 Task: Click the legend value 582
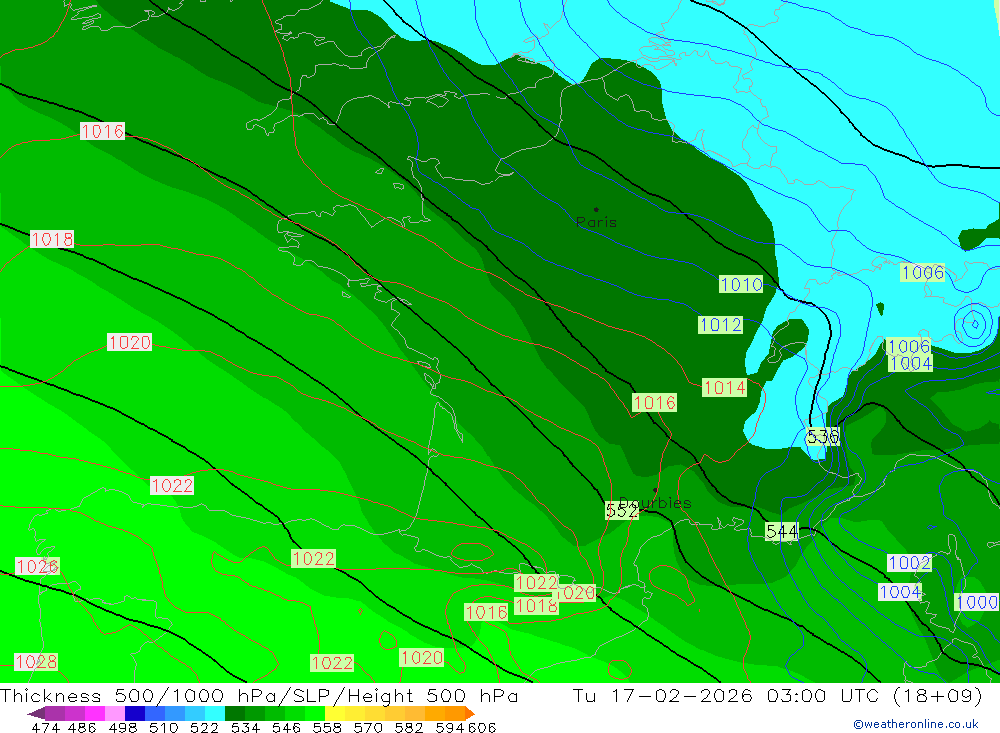[x=408, y=727]
